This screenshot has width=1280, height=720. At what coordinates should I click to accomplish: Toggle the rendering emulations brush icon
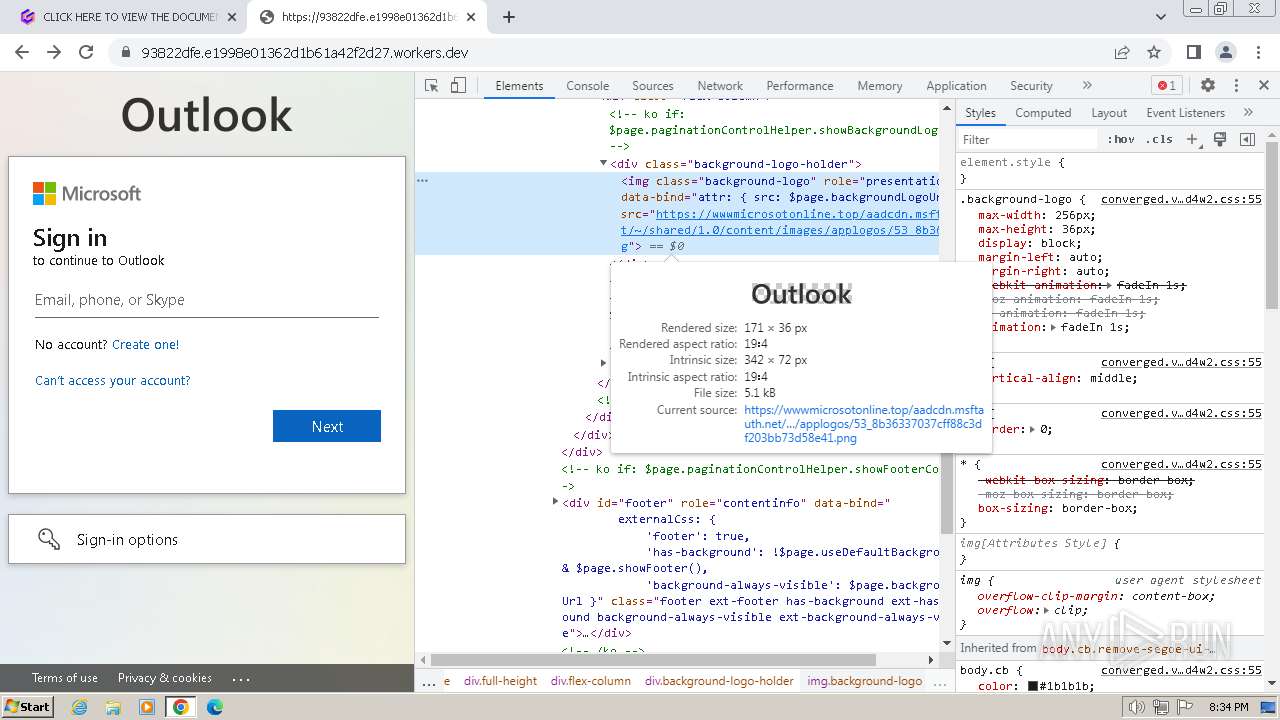[x=1220, y=140]
